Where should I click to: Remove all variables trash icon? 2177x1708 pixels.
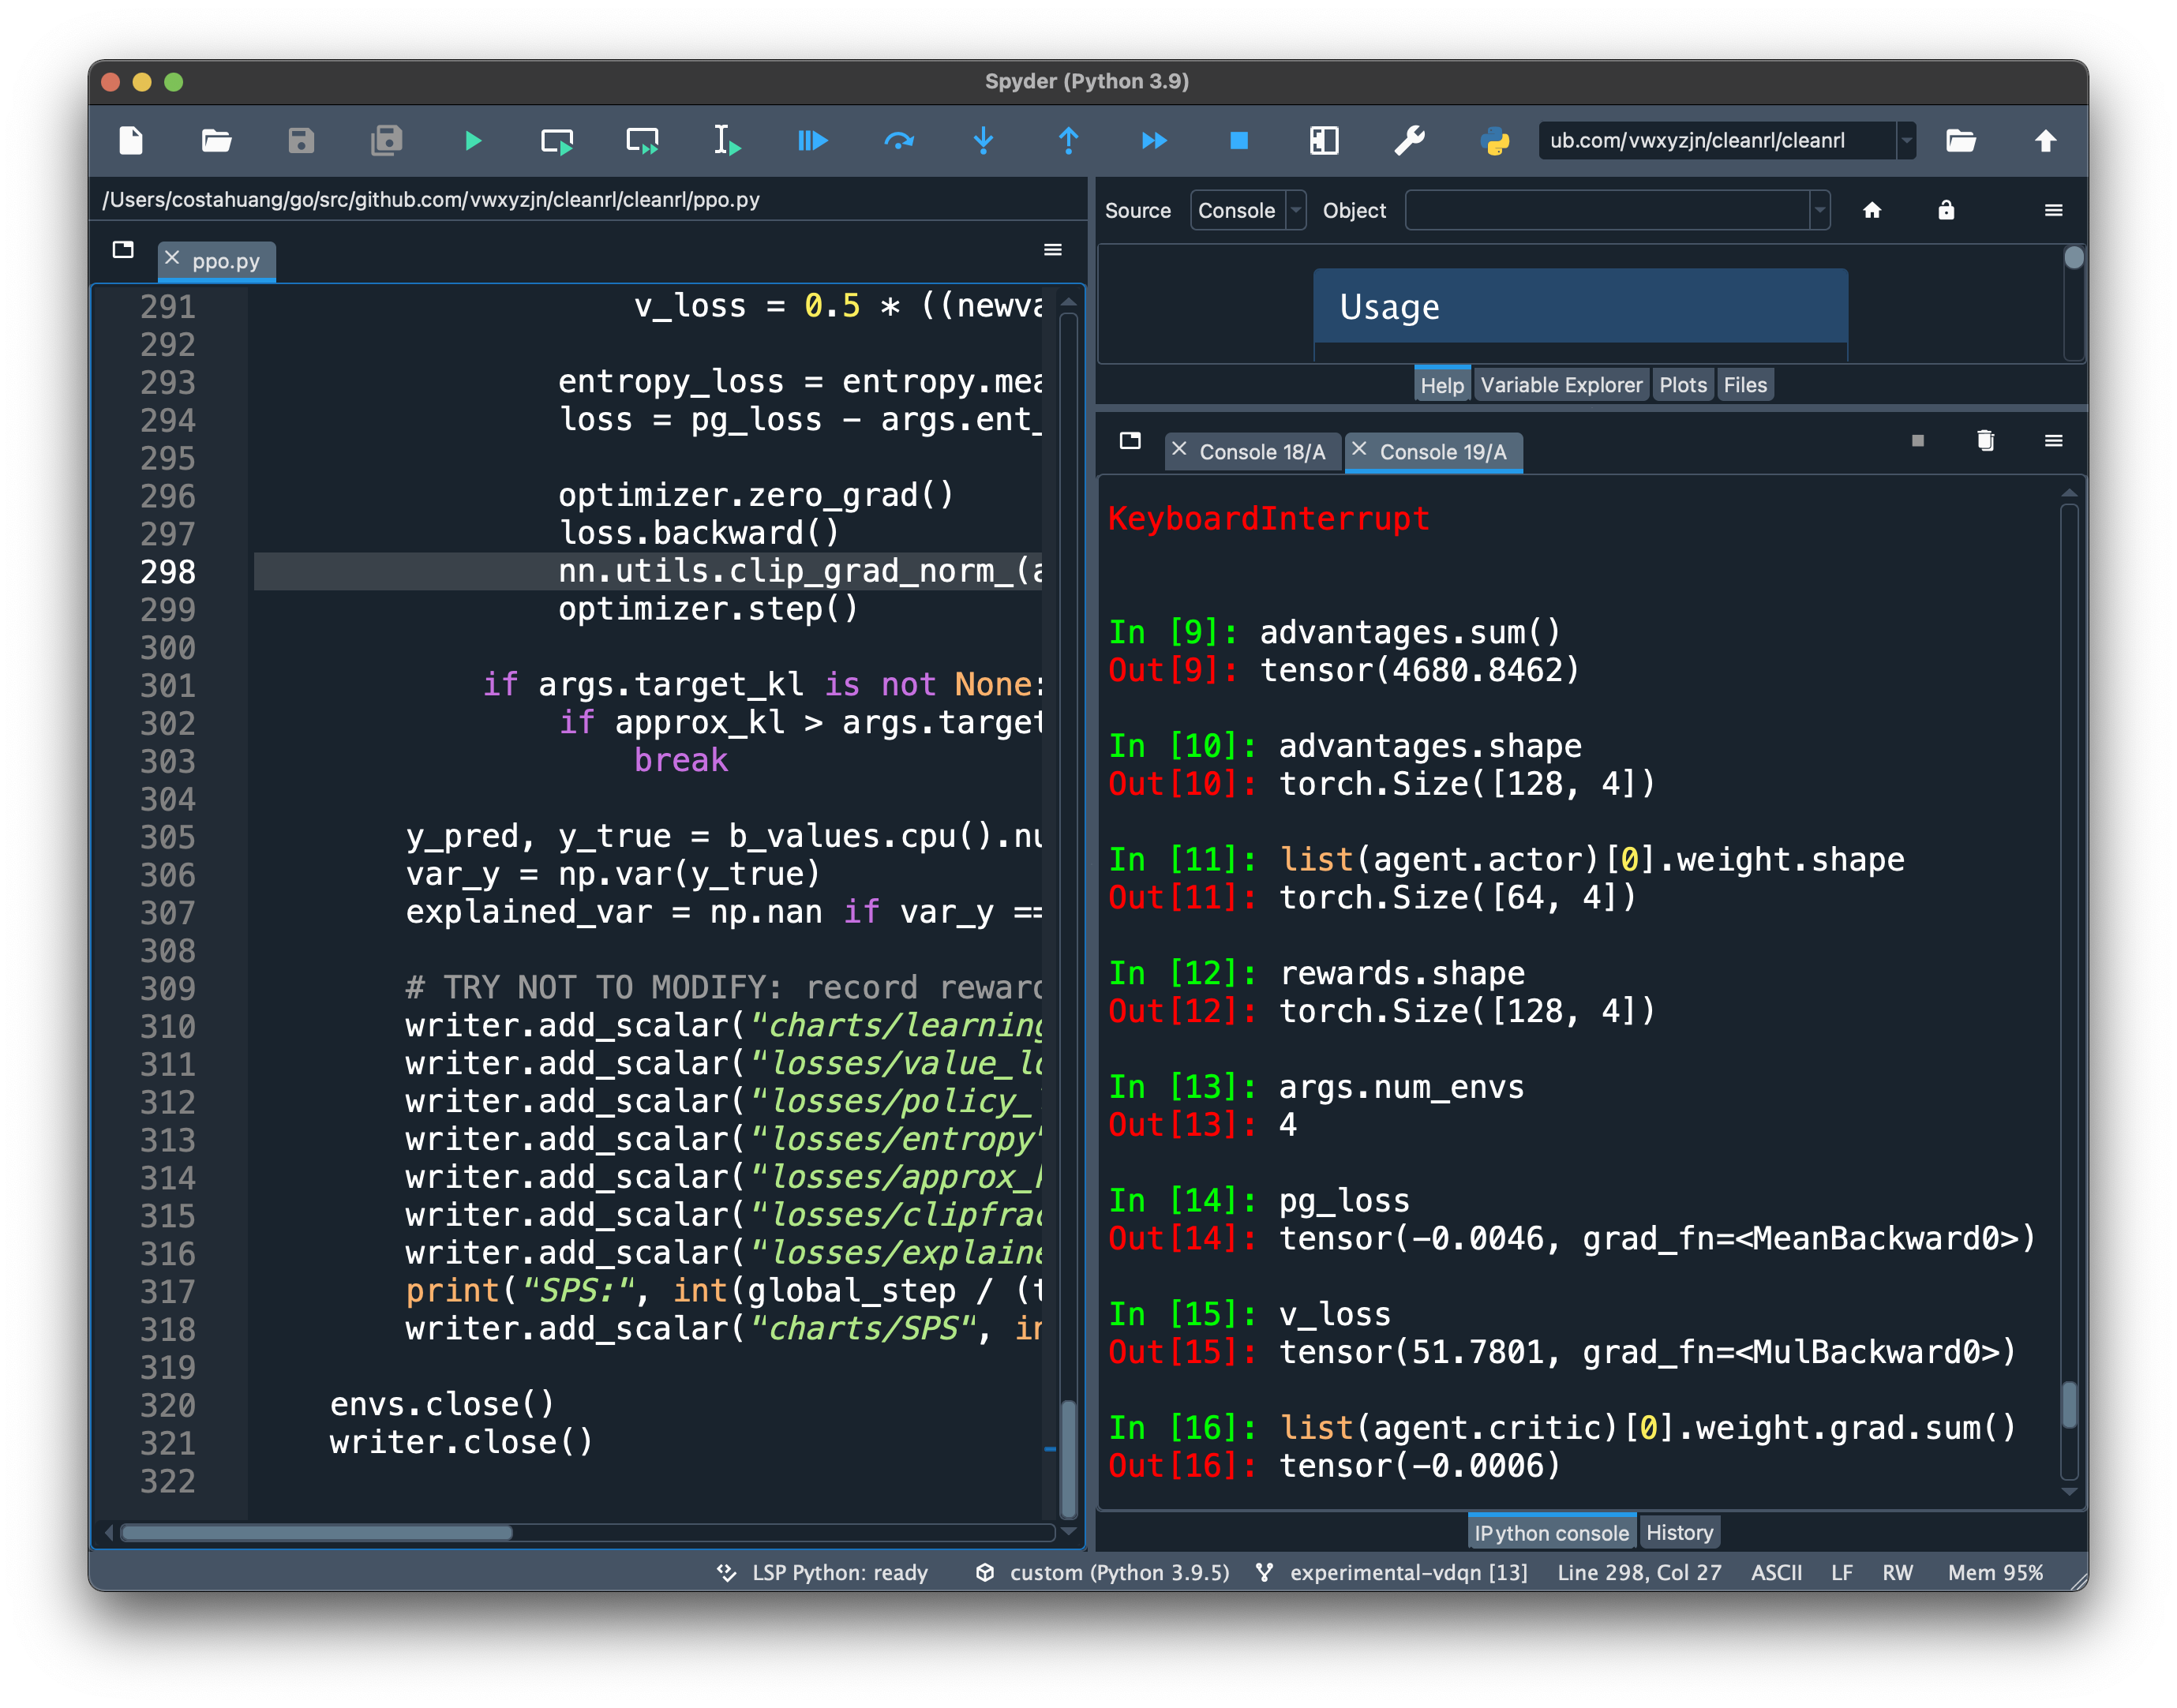(x=1985, y=441)
